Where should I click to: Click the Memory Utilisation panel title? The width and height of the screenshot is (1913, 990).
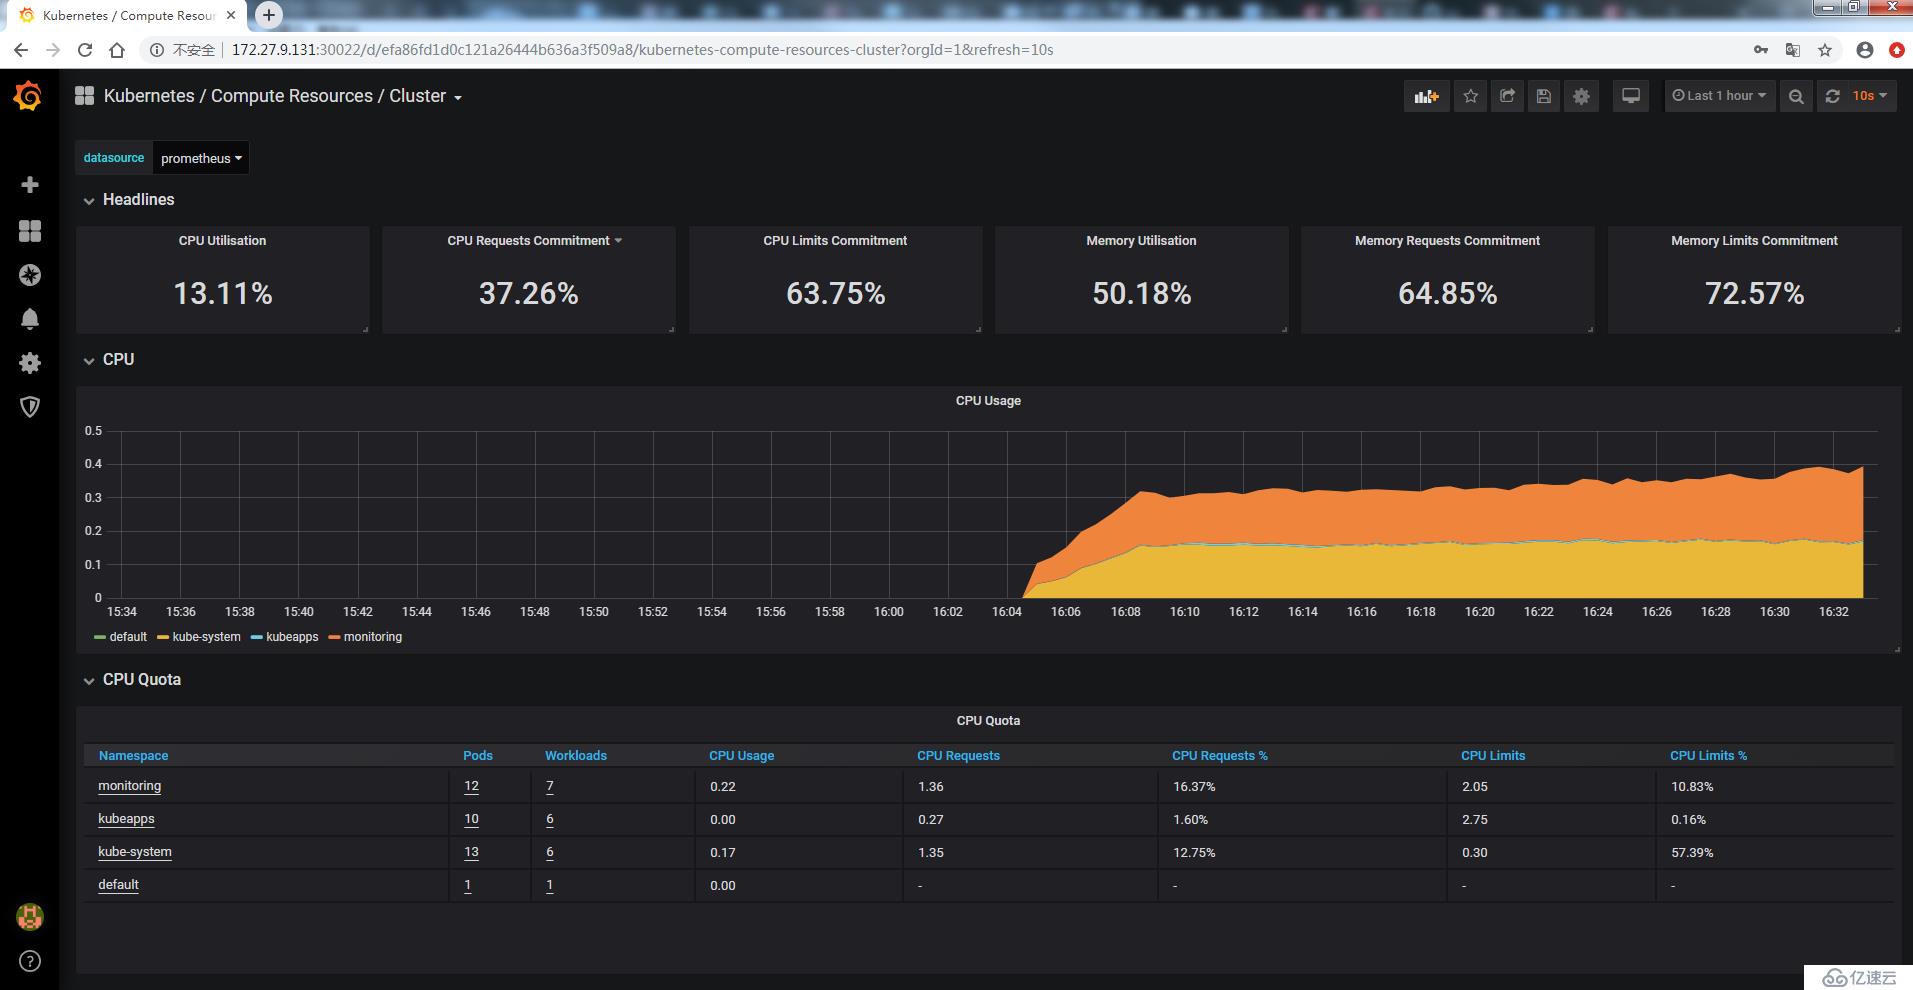click(1141, 241)
